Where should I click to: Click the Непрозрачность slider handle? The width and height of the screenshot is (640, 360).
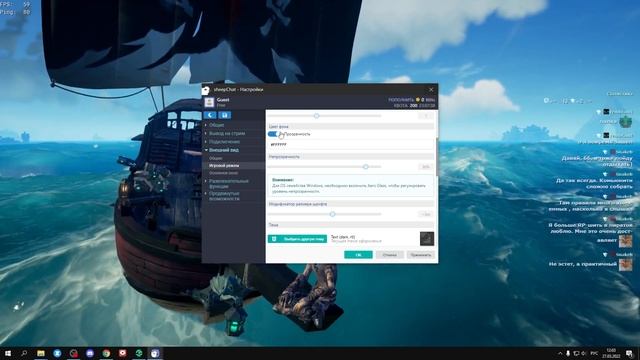tap(366, 167)
